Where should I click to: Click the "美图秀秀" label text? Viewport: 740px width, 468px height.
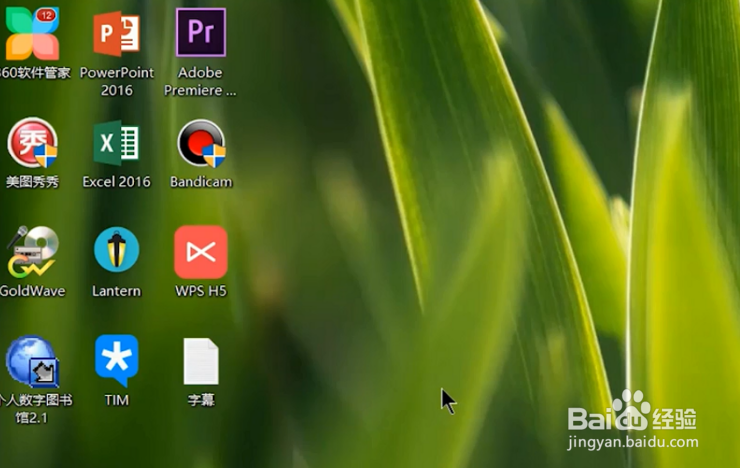pos(32,182)
